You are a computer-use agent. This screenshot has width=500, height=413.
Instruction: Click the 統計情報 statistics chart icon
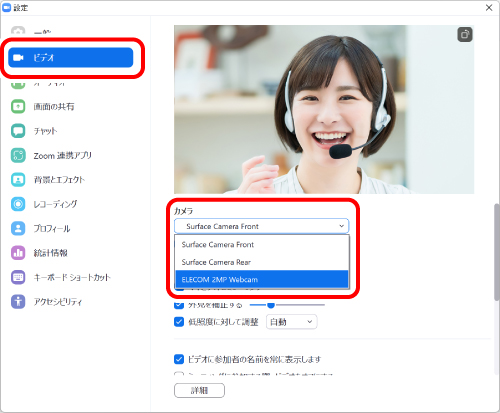point(18,253)
